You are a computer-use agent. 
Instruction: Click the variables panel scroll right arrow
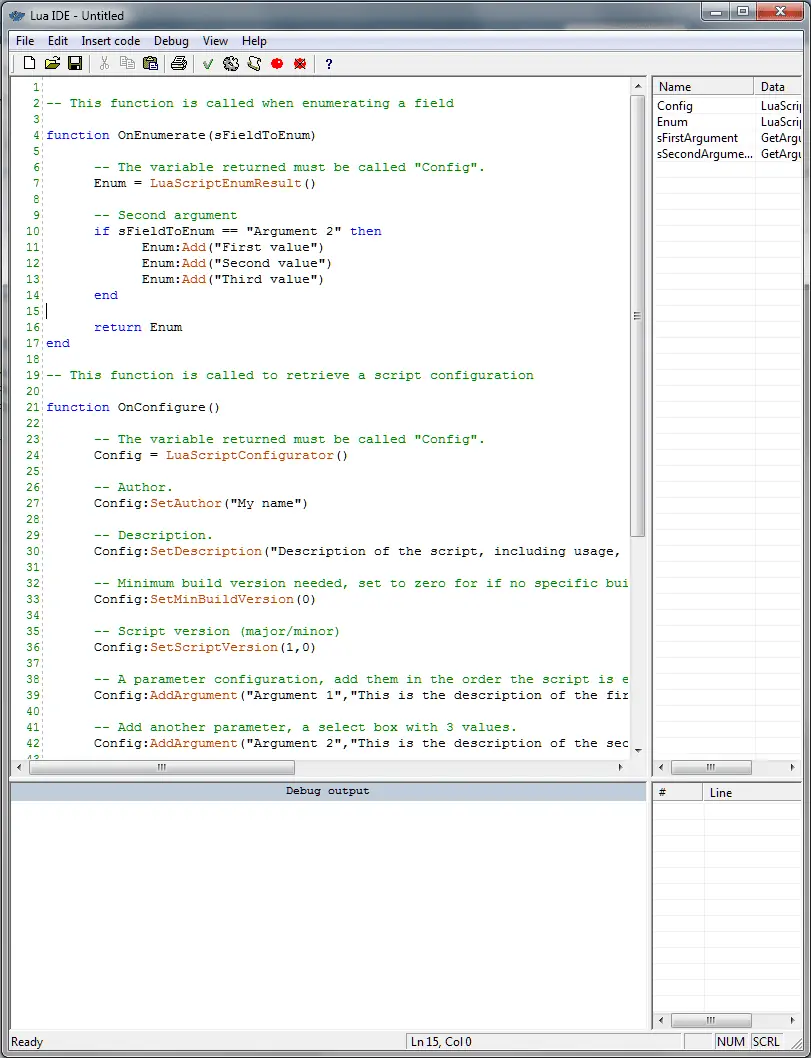(793, 767)
